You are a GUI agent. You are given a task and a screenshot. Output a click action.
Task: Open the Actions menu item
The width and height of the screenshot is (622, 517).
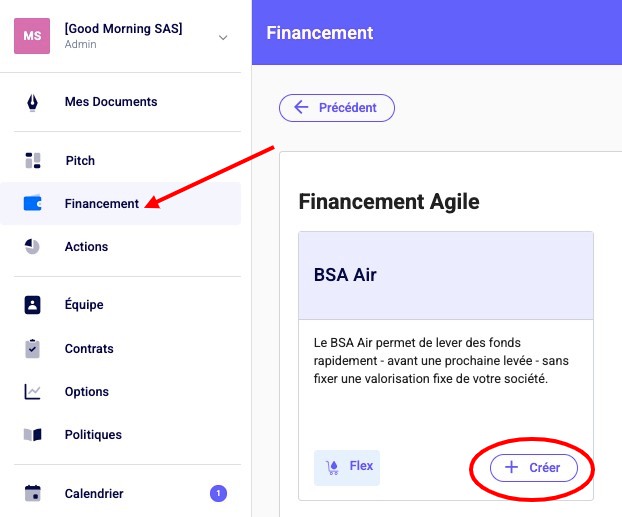[x=86, y=247]
